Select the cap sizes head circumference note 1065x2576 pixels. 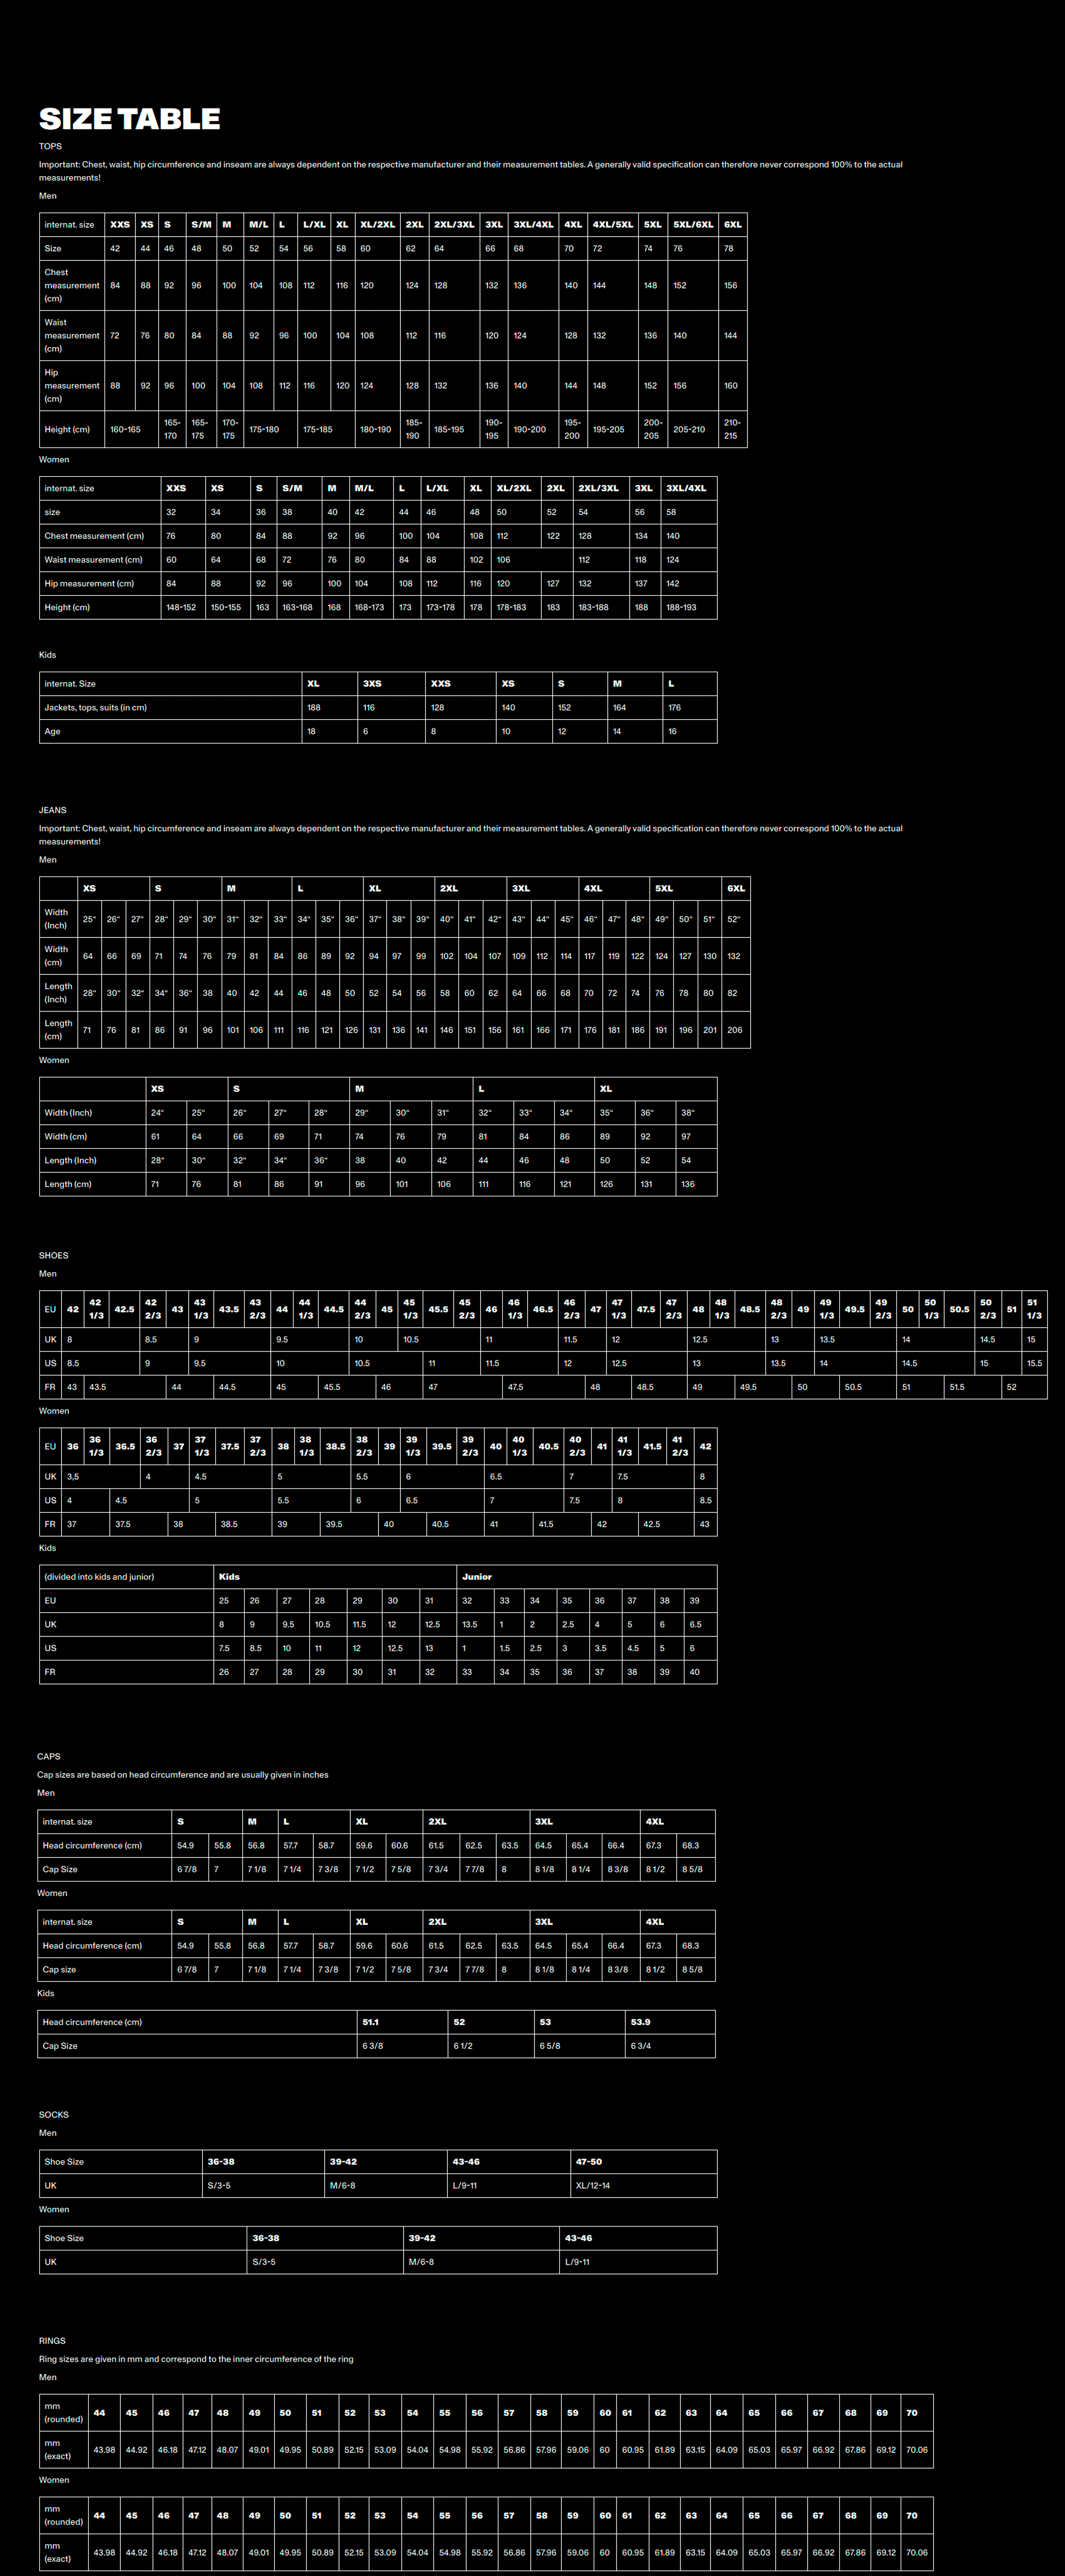coord(183,1775)
